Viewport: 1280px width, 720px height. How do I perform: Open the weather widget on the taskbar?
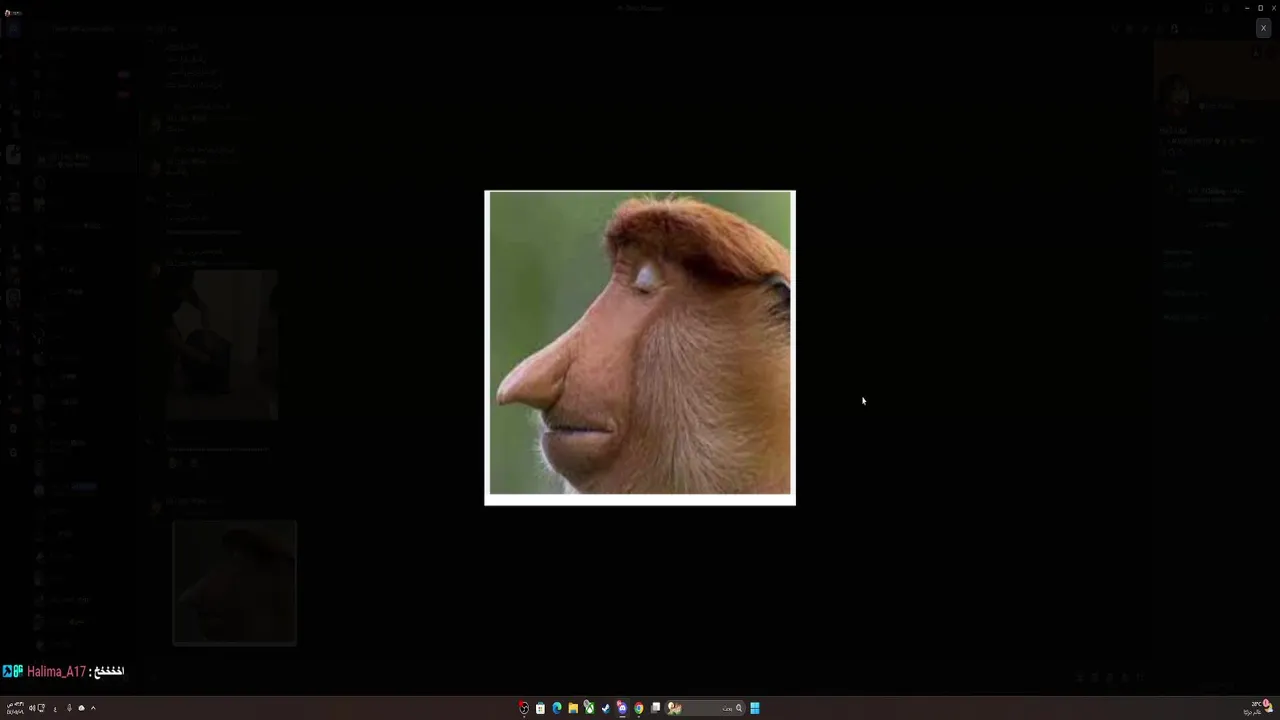tap(1260, 708)
